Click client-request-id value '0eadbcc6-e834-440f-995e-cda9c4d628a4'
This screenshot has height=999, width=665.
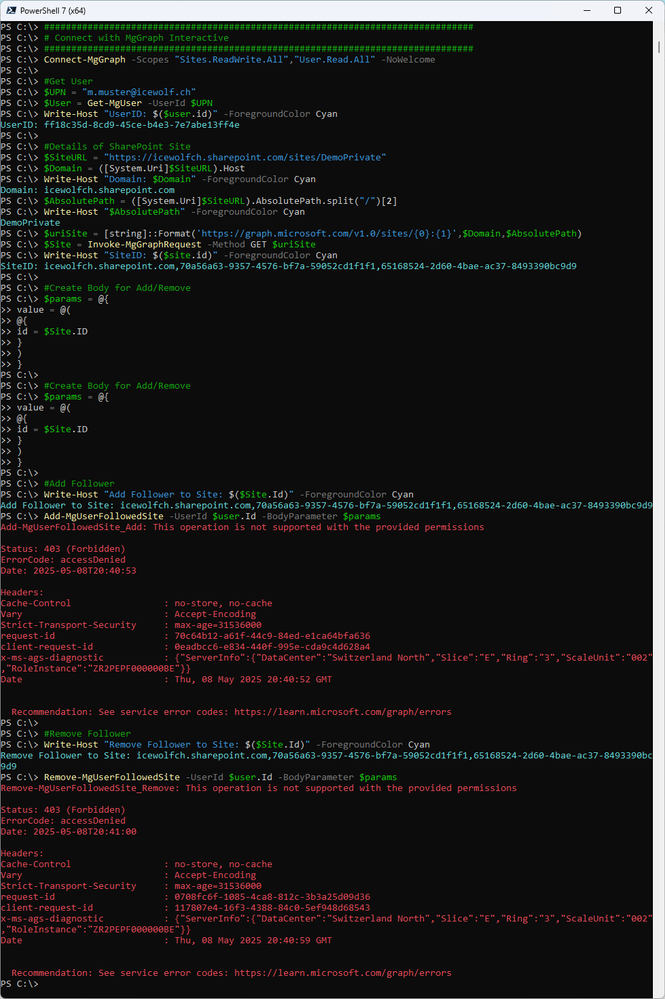click(x=273, y=647)
